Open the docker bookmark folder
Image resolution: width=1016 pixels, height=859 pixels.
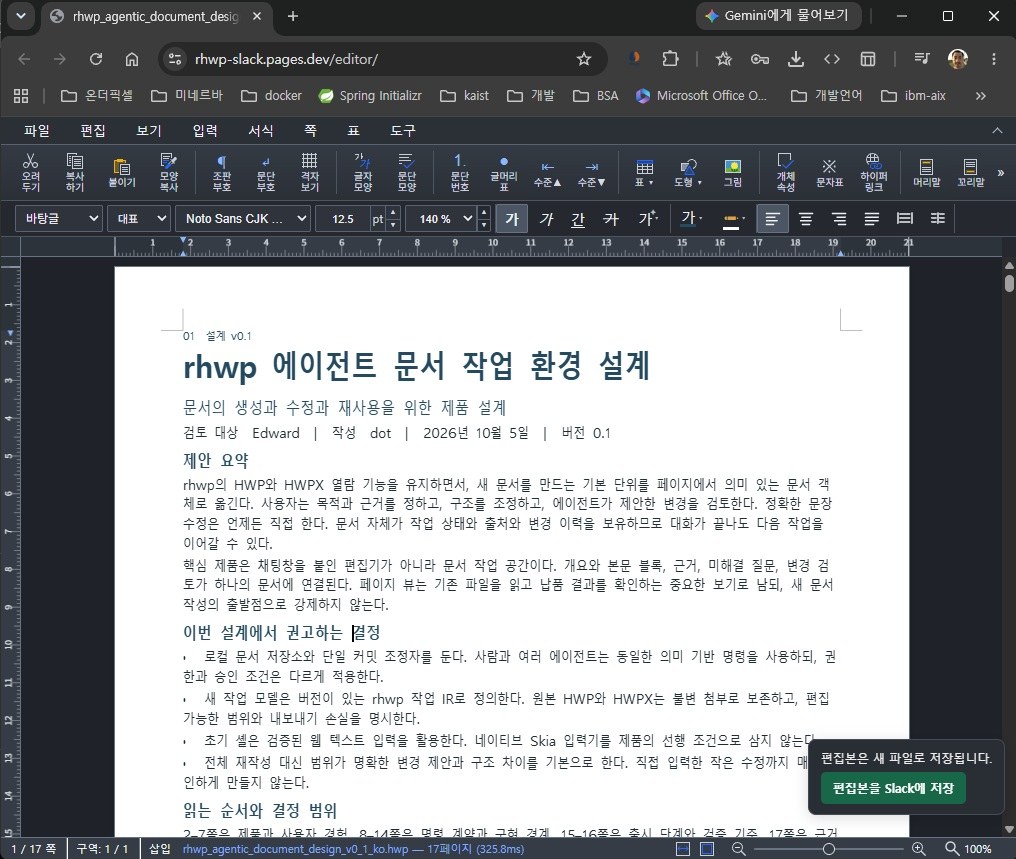[x=271, y=96]
